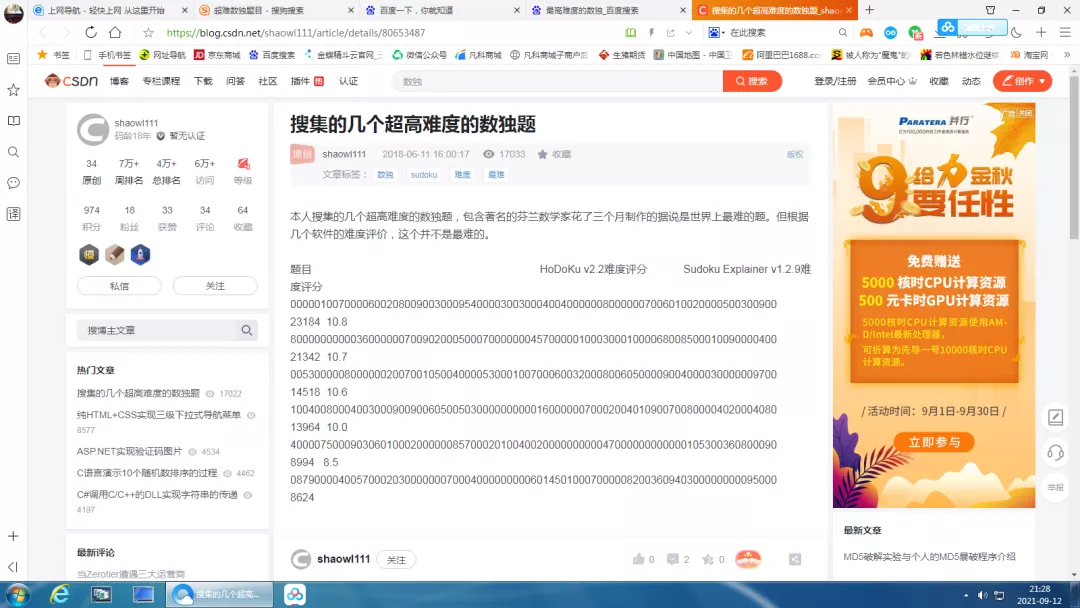Add a new browser tab
The height and width of the screenshot is (608, 1080).
coord(869,10)
